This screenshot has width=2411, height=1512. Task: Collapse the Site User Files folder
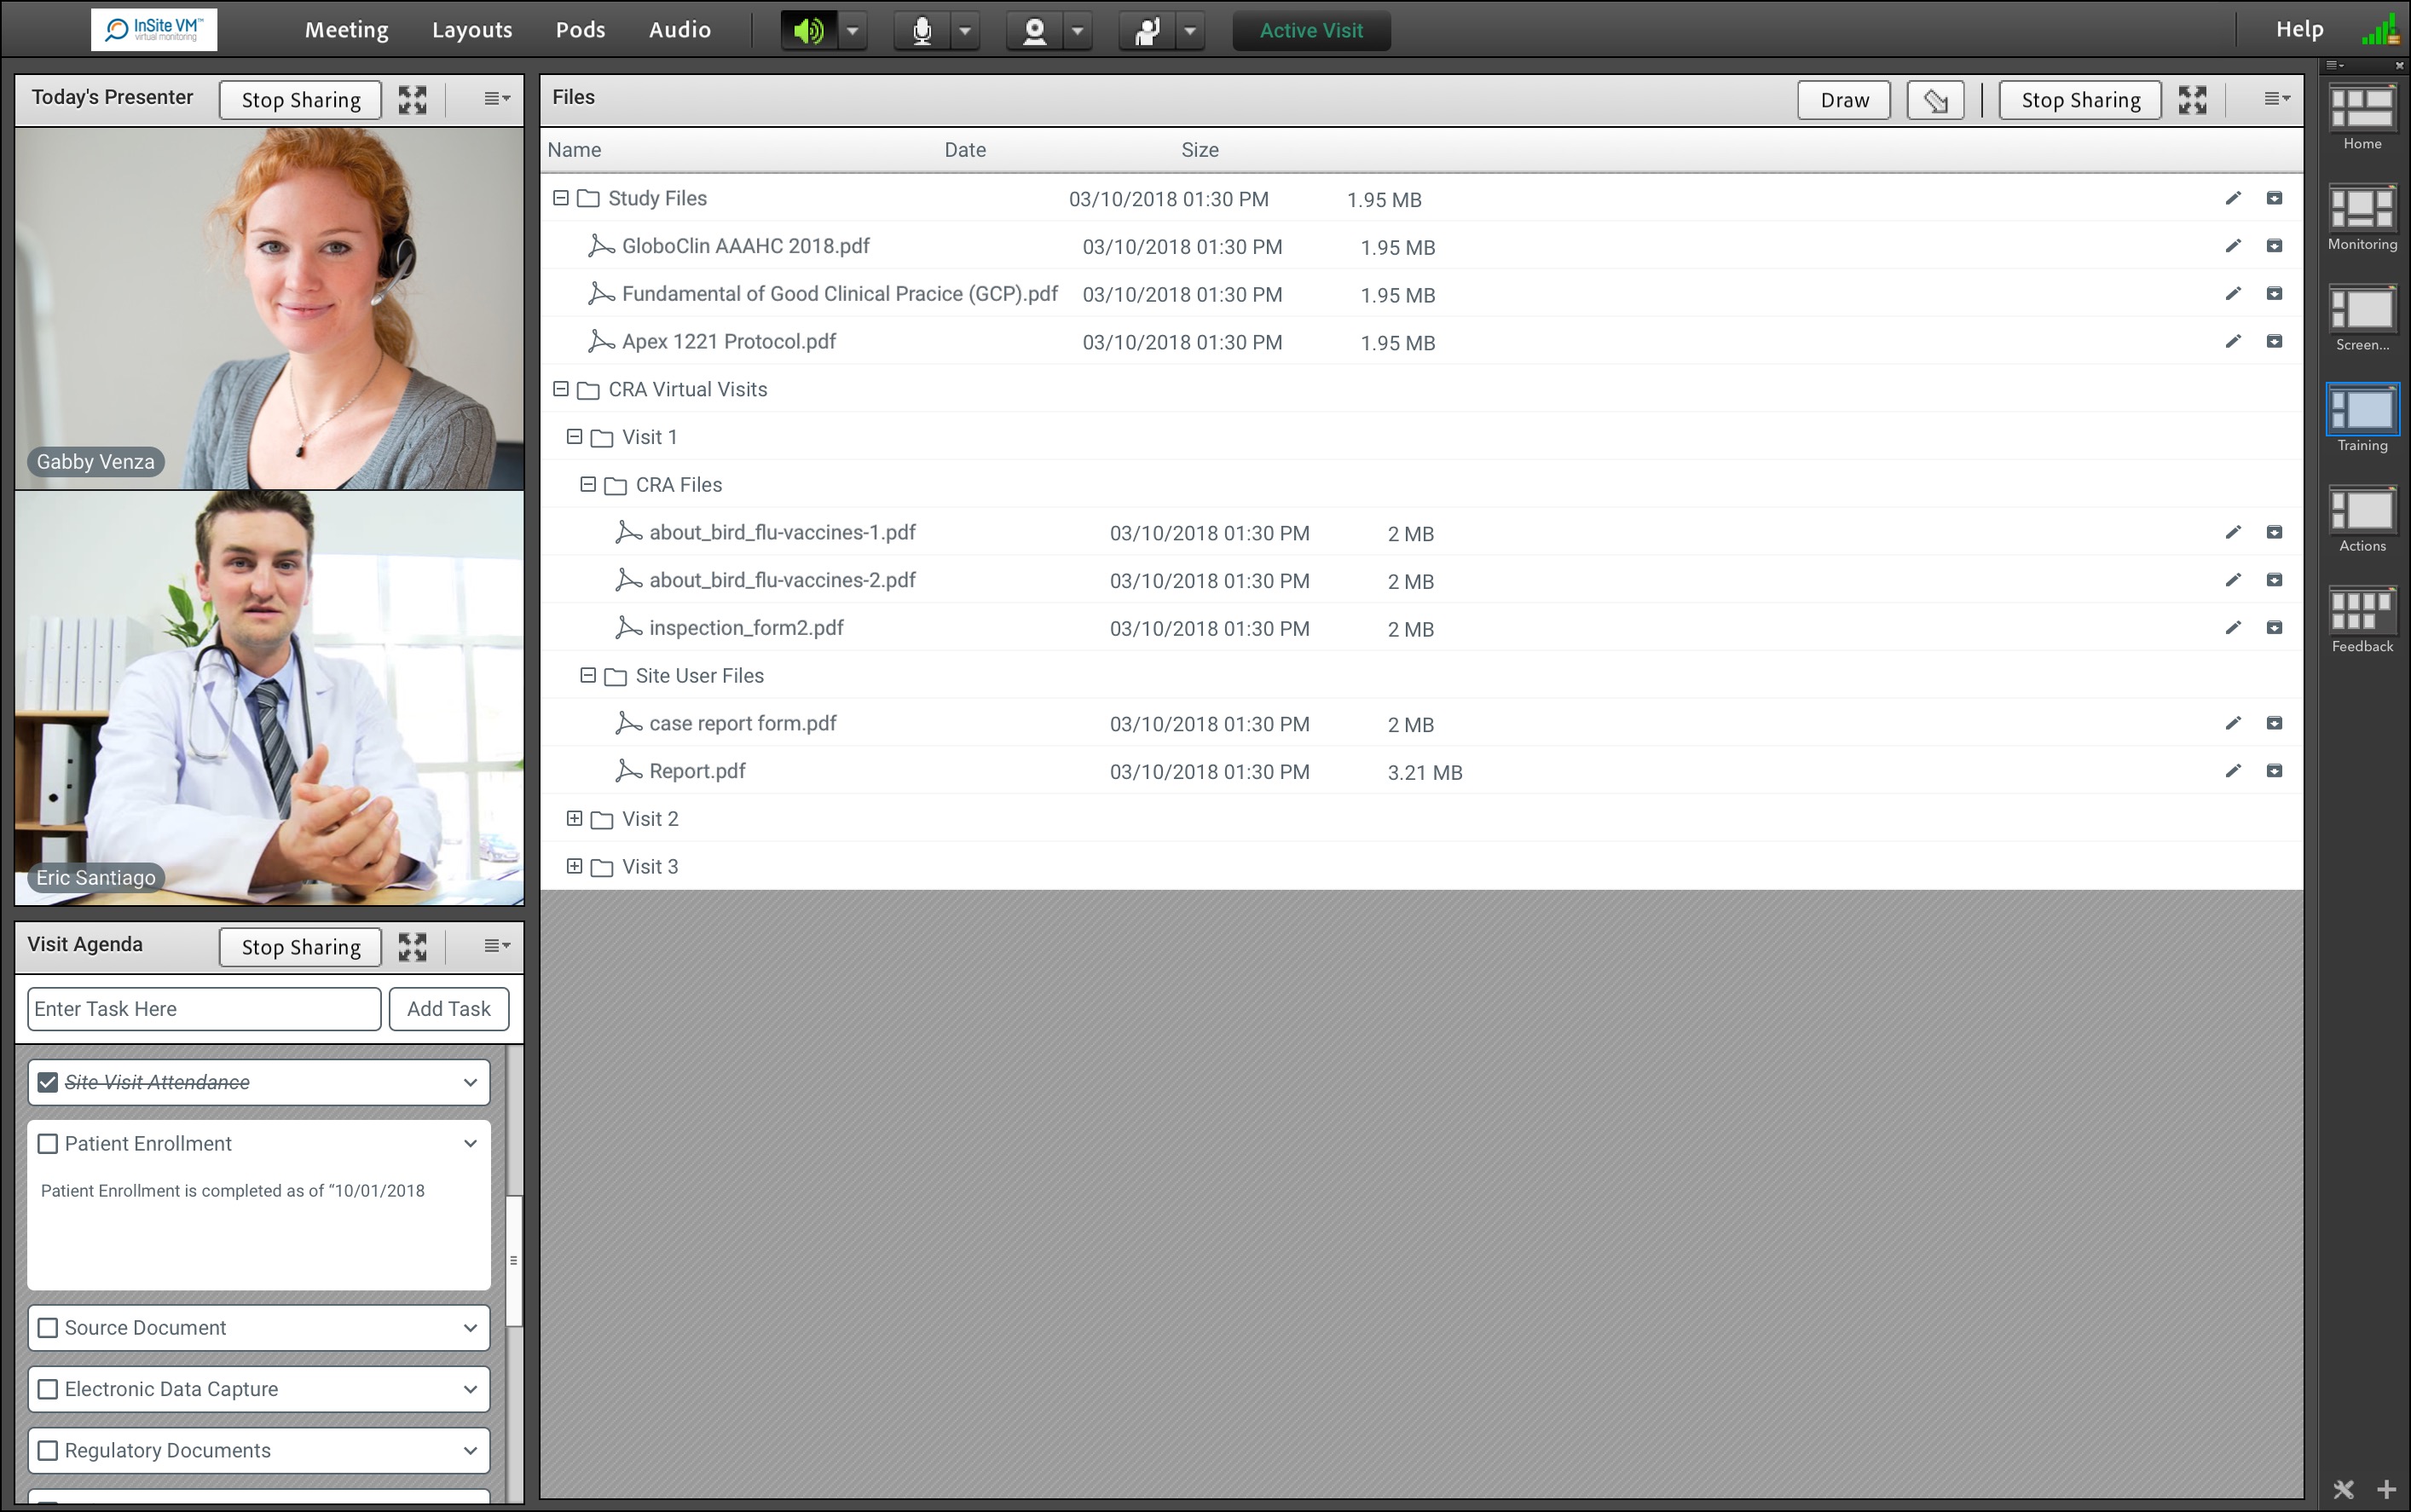tap(588, 676)
